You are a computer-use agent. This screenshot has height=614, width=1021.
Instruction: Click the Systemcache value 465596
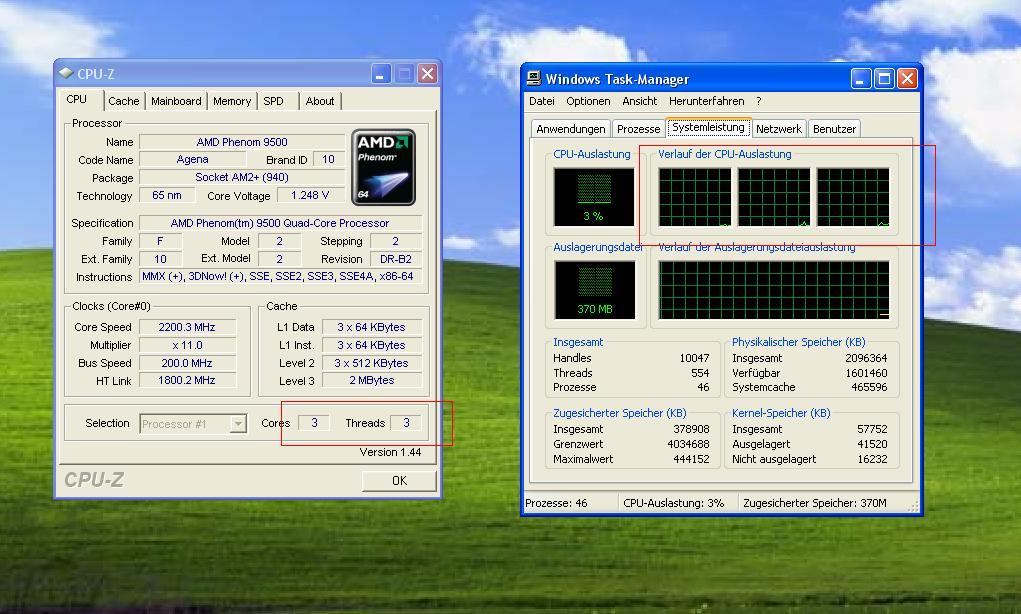click(869, 387)
